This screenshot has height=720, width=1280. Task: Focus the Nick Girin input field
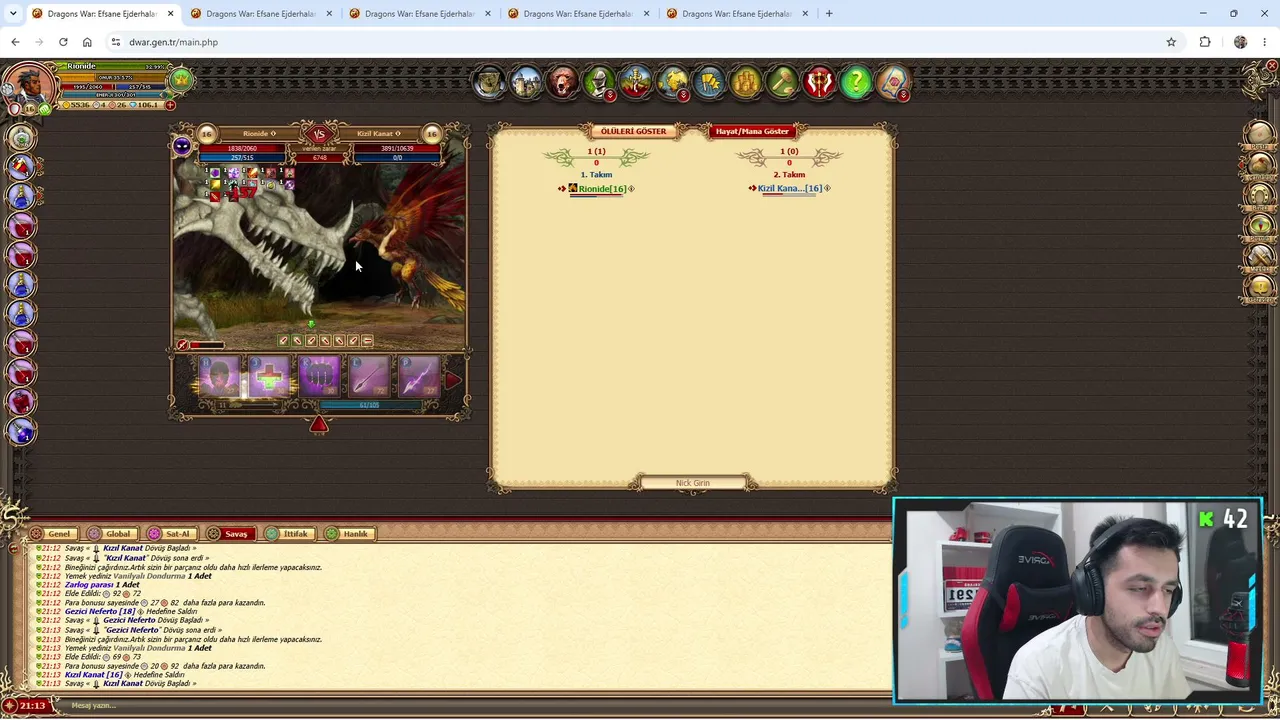[x=692, y=483]
